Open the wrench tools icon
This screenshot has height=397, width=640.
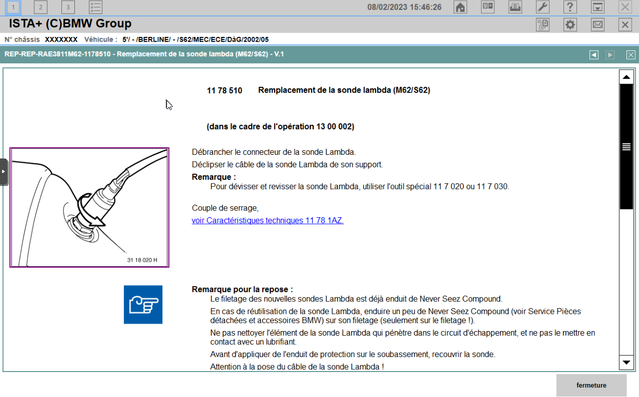(x=542, y=7)
